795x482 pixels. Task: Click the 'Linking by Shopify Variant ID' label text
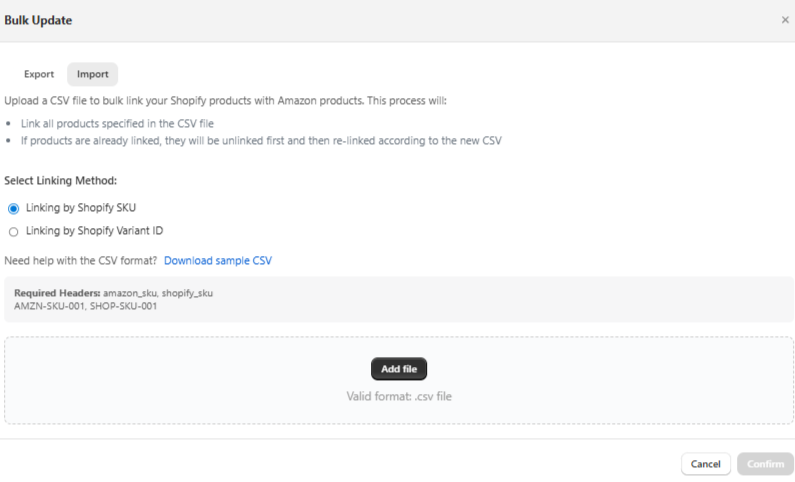[94, 231]
